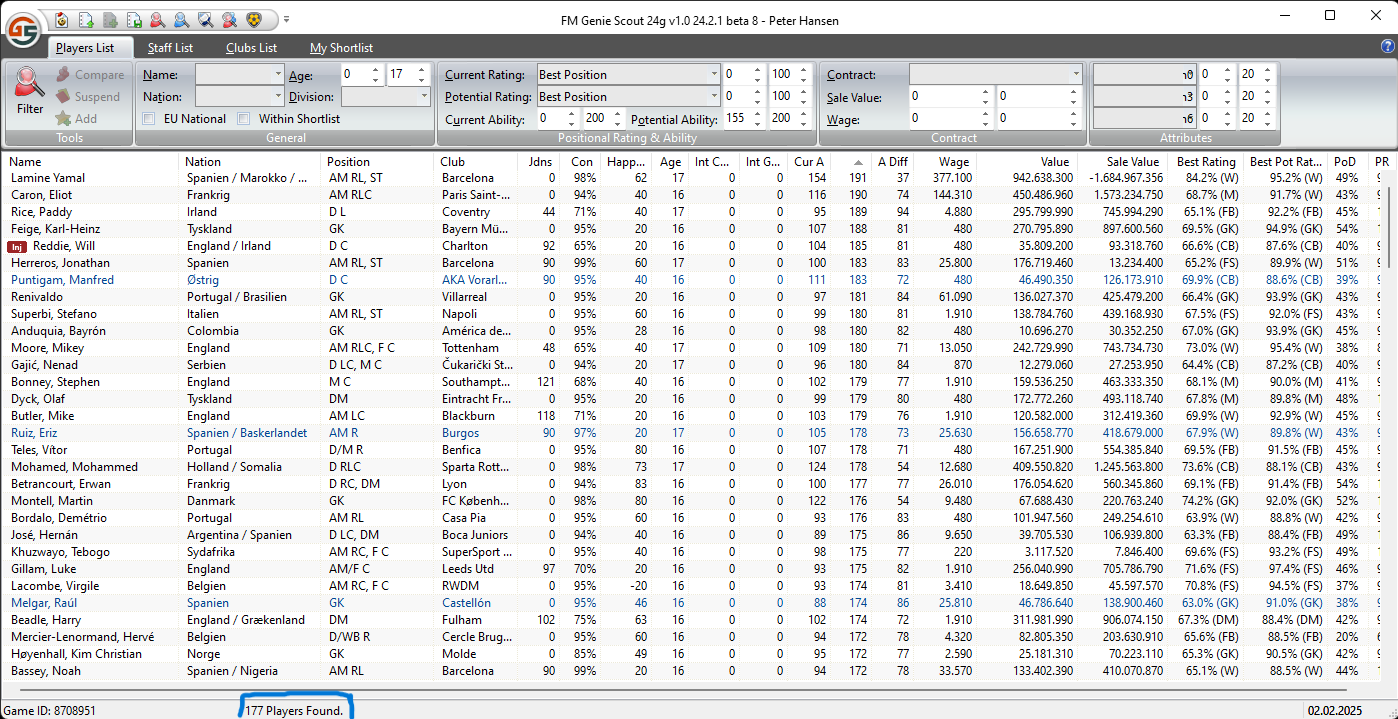
Task: Click the page with floppy disk toolbar icon
Action: click(x=133, y=19)
